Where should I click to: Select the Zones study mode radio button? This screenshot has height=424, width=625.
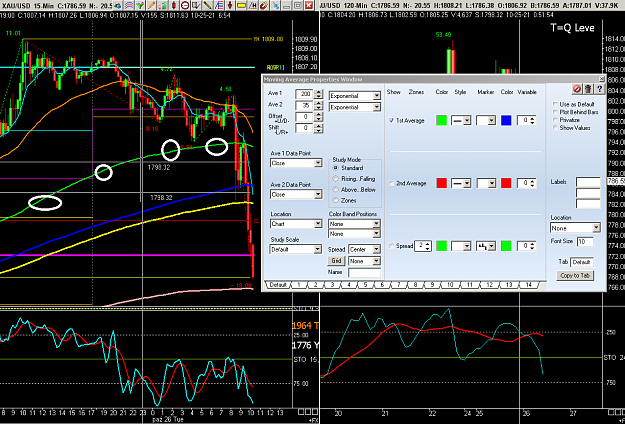click(x=335, y=200)
